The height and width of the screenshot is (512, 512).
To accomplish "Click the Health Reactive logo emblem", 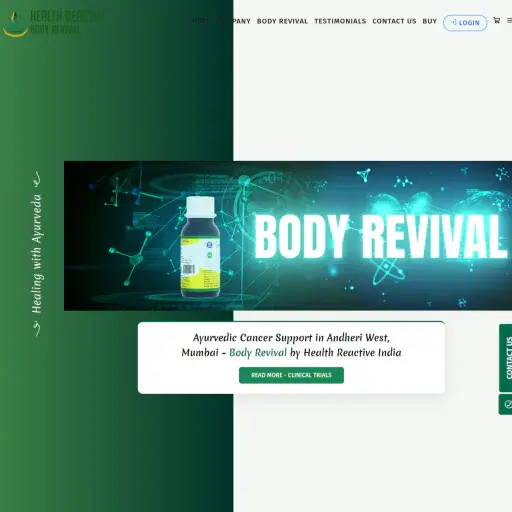I will click(x=15, y=24).
